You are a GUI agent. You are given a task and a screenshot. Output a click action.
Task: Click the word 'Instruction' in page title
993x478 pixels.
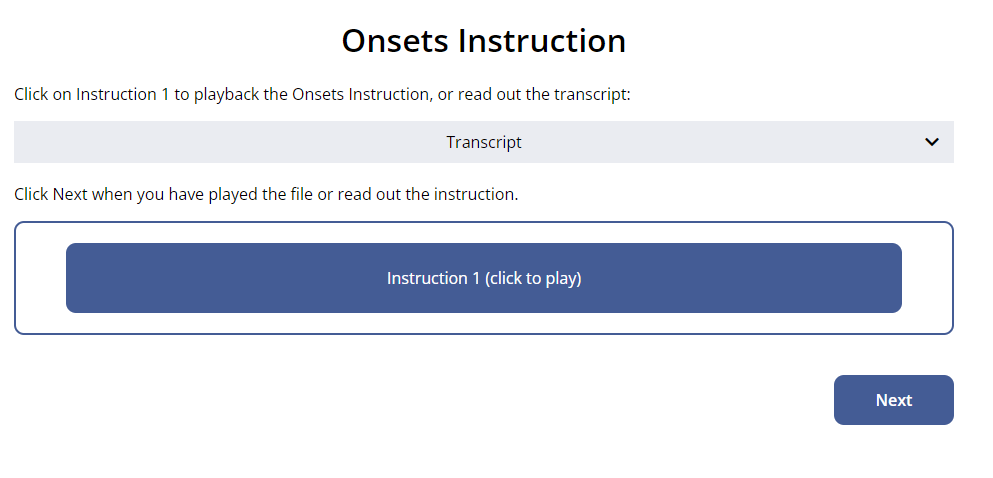542,41
